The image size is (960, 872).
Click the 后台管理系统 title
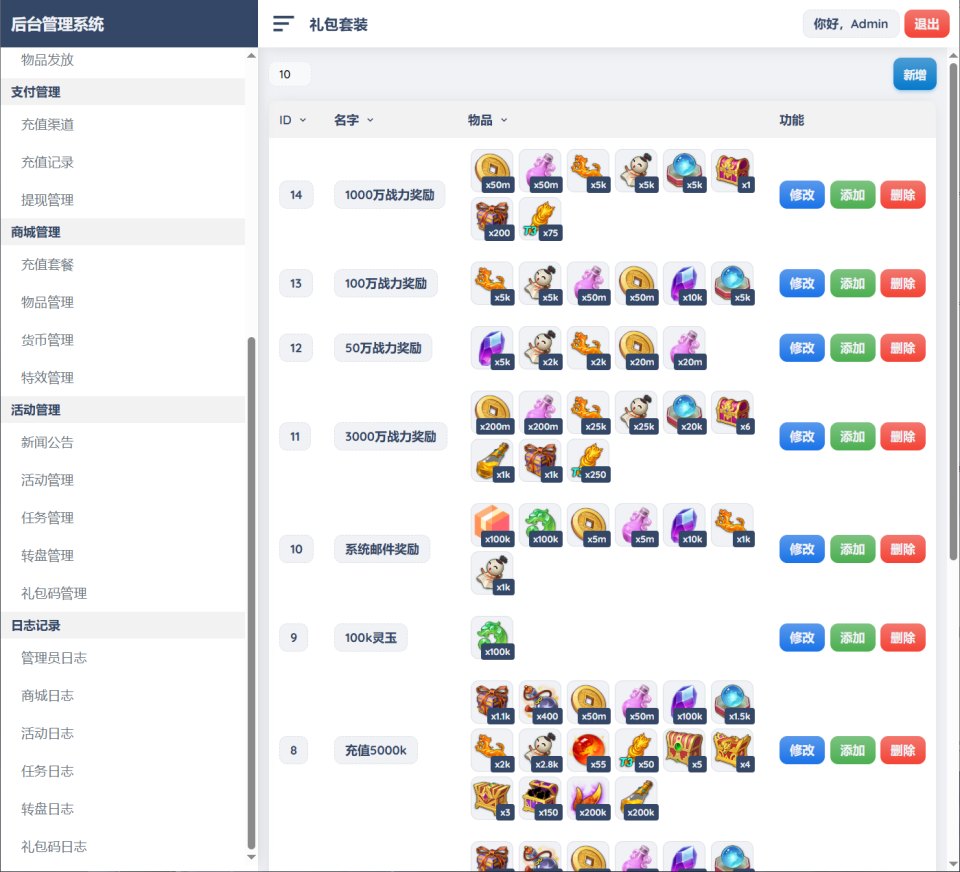[58, 24]
